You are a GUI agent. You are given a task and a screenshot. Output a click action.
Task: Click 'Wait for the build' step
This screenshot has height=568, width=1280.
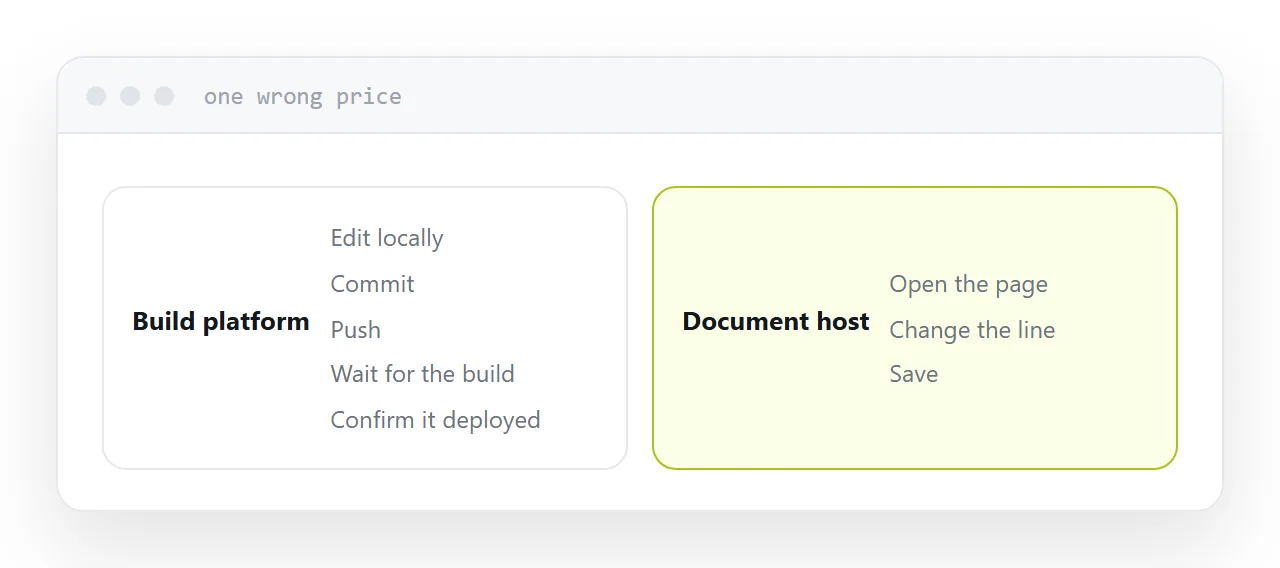[x=422, y=374]
